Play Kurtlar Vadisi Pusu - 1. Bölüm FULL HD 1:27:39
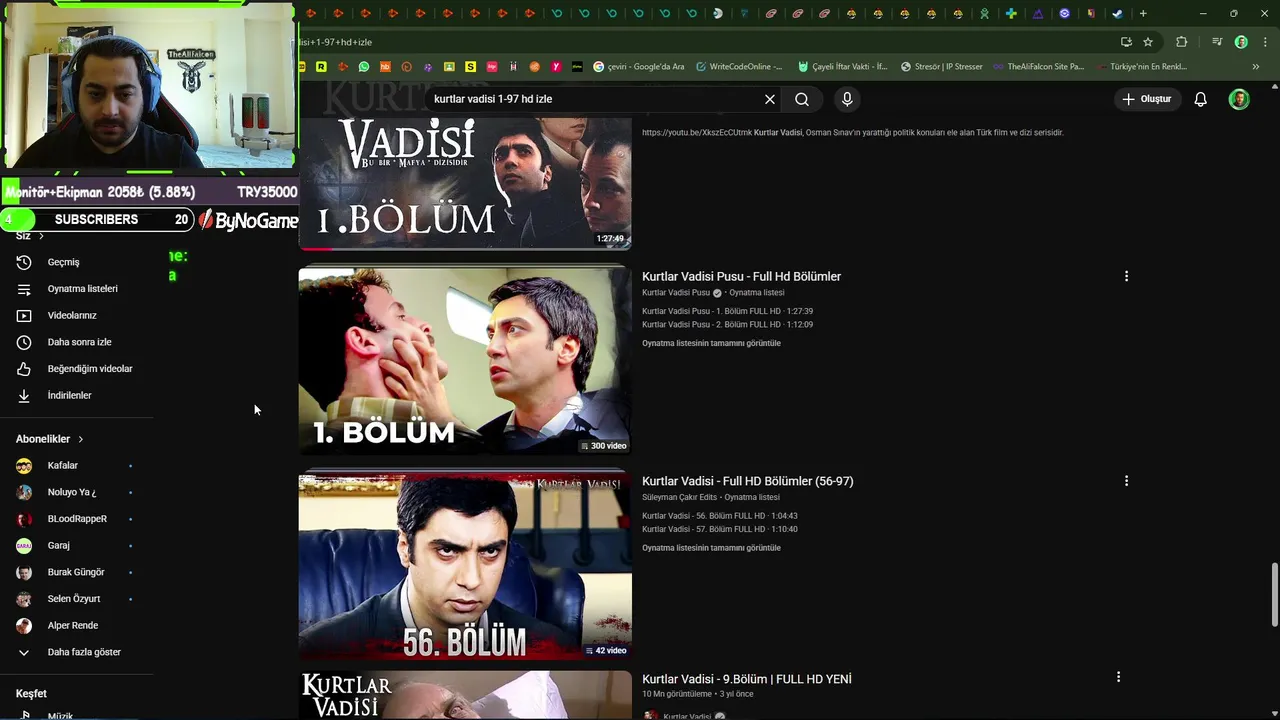1280x720 pixels. tap(727, 311)
